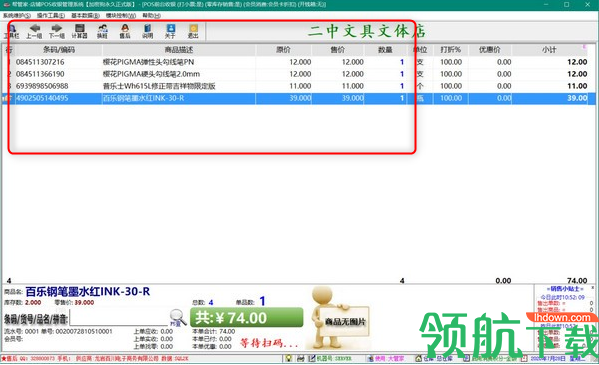
Task: Click the 等待扫码 status text
Action: [269, 343]
